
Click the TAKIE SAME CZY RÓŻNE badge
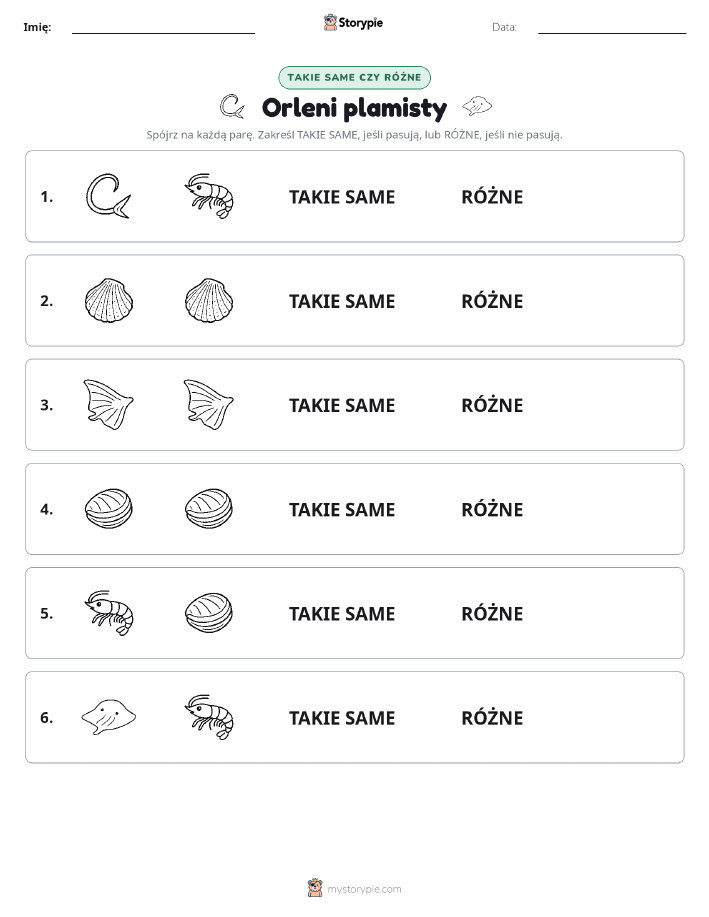[x=354, y=77]
